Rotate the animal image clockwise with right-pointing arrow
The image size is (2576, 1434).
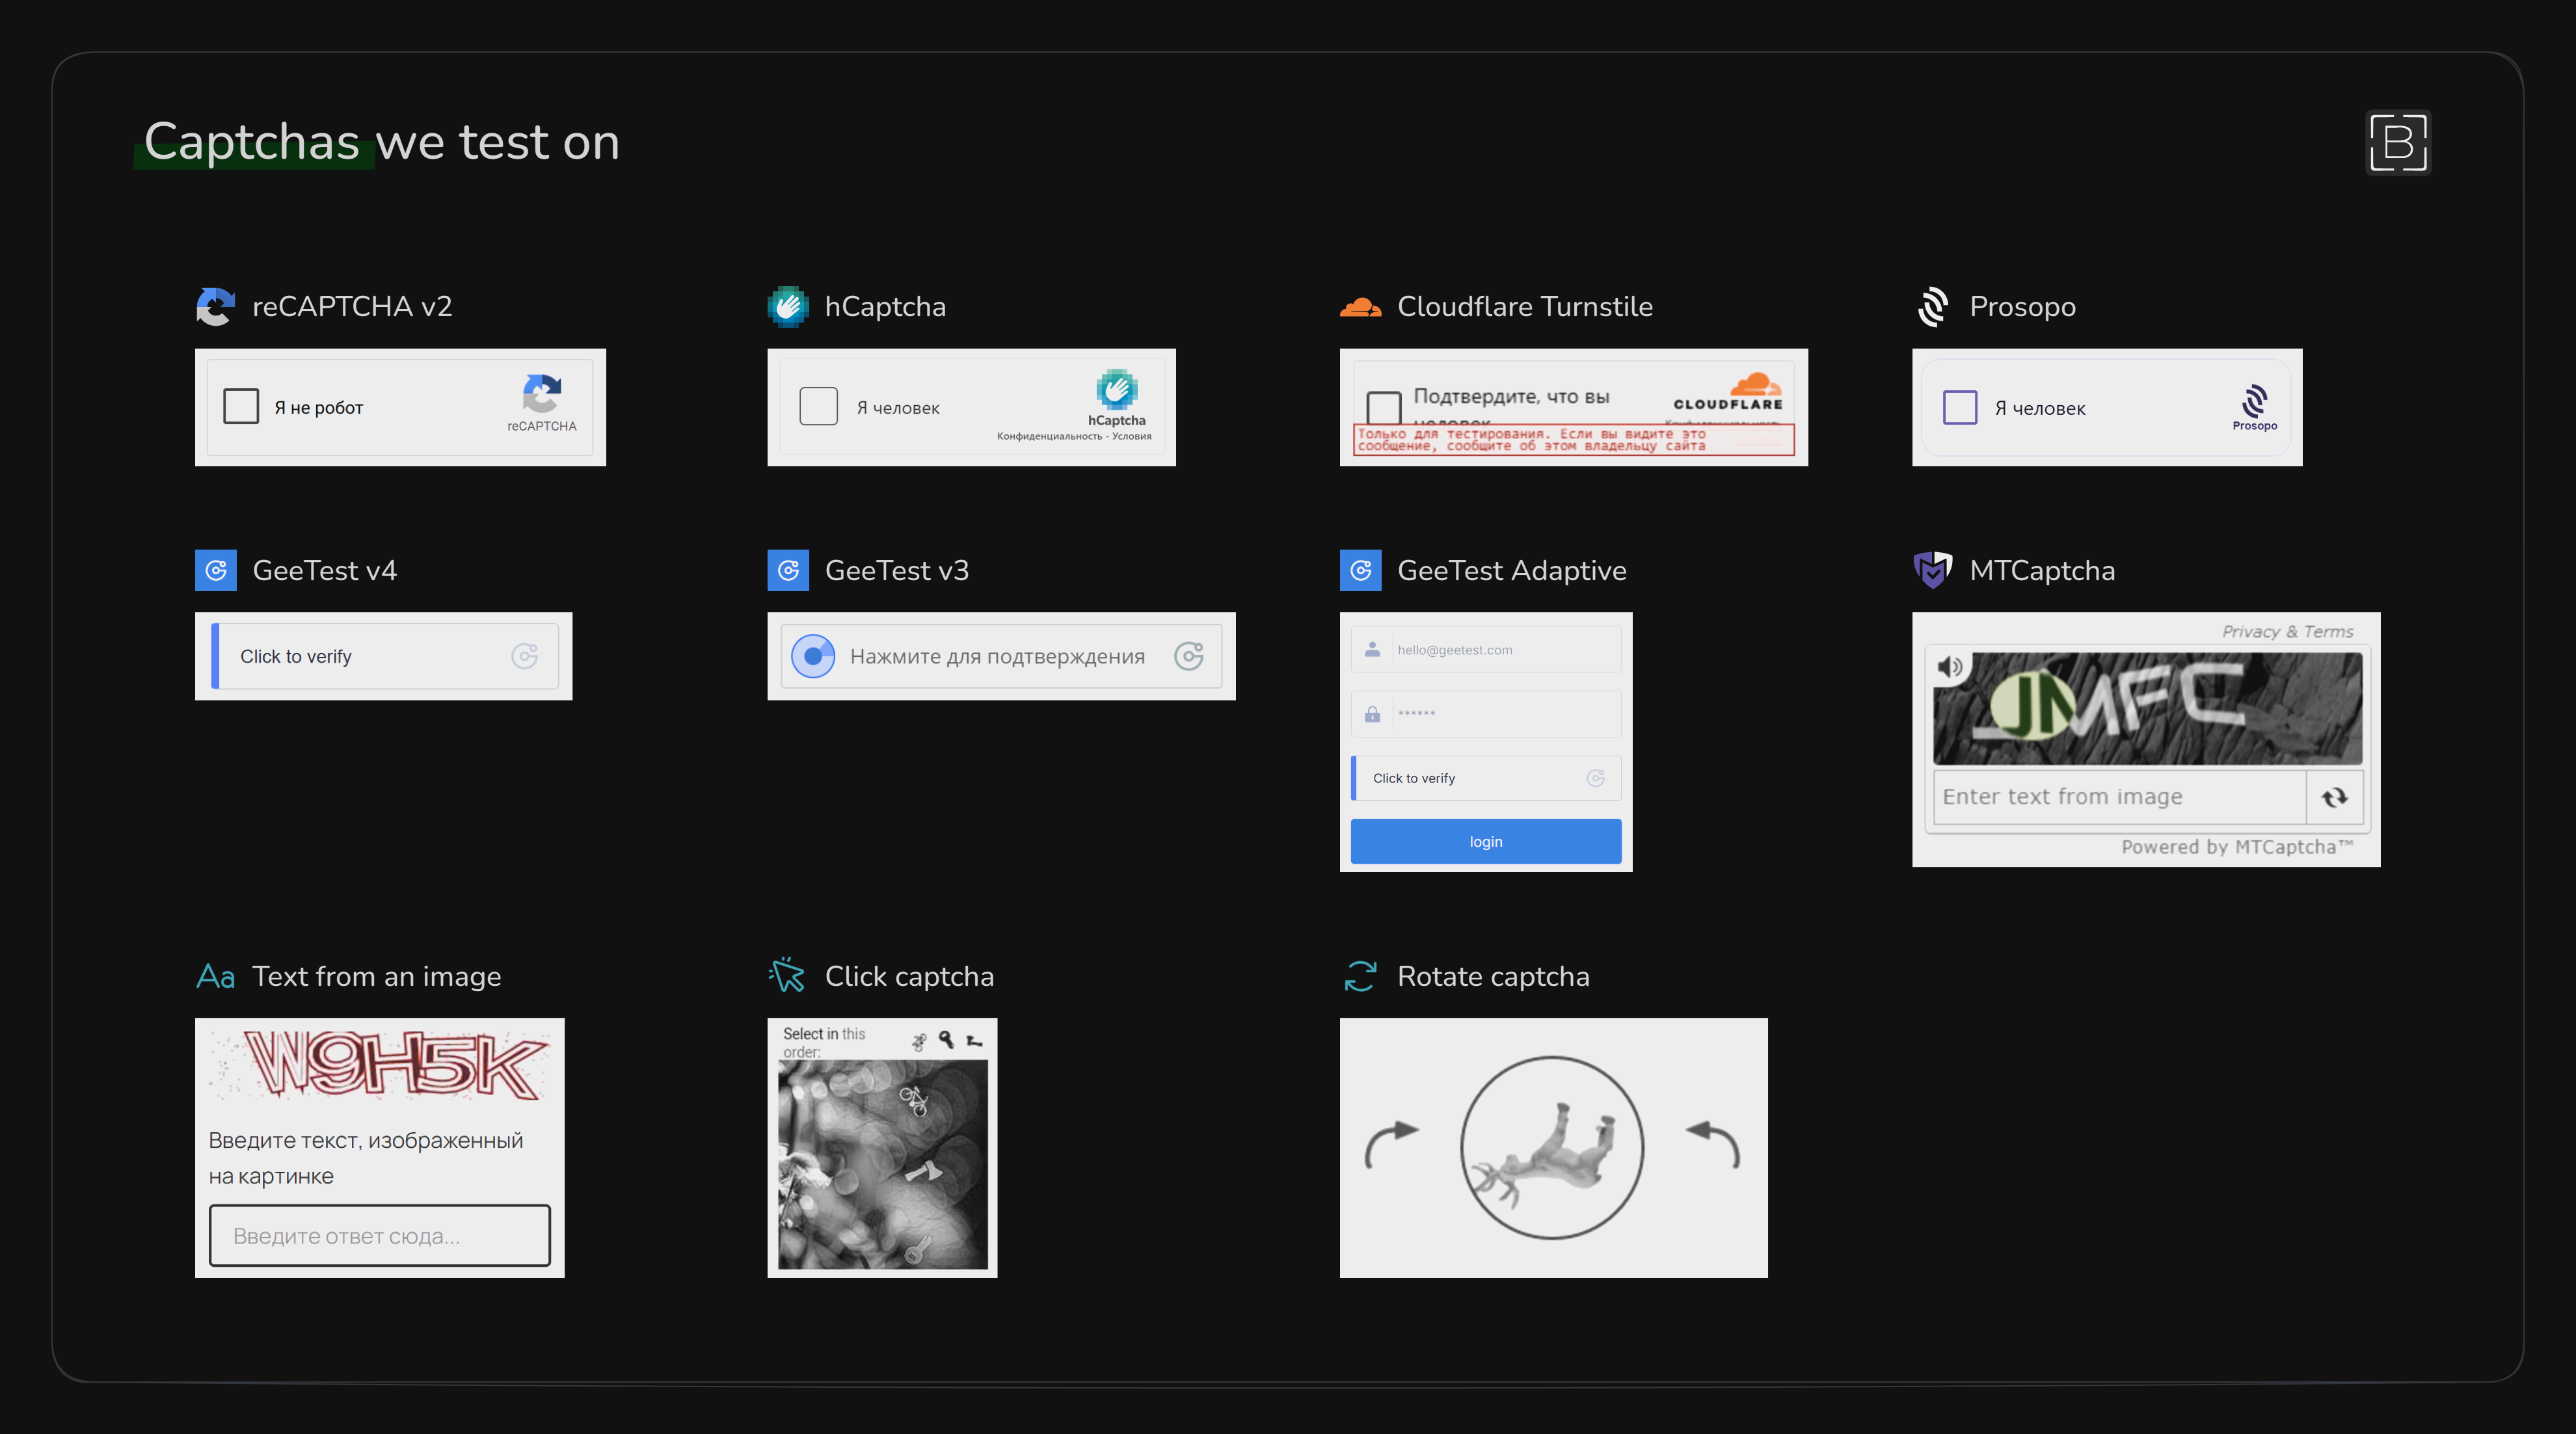click(x=1392, y=1145)
